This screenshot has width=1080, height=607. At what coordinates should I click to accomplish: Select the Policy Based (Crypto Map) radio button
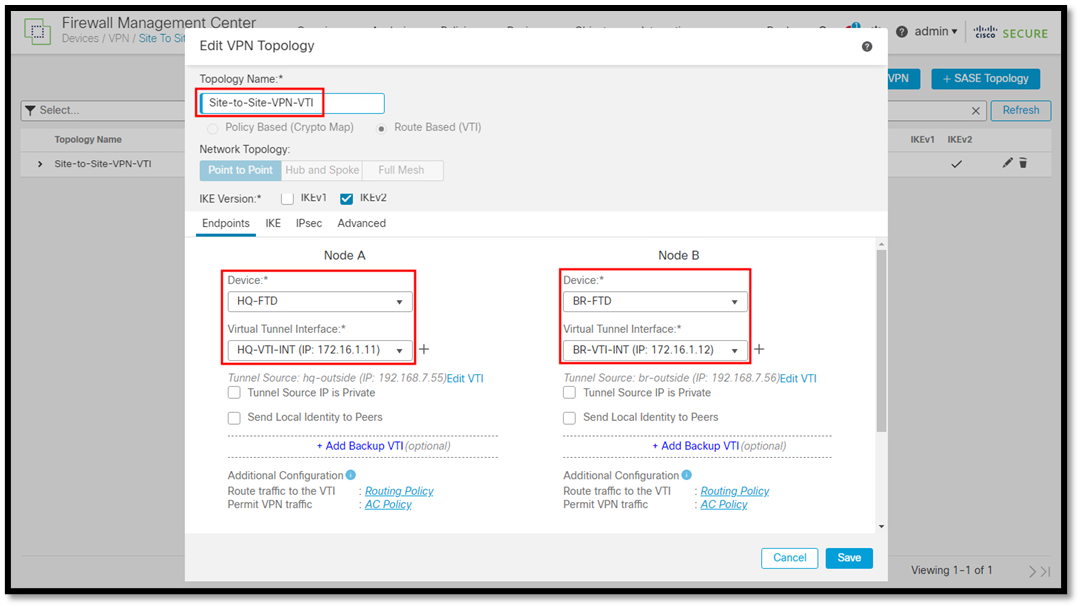coord(212,128)
